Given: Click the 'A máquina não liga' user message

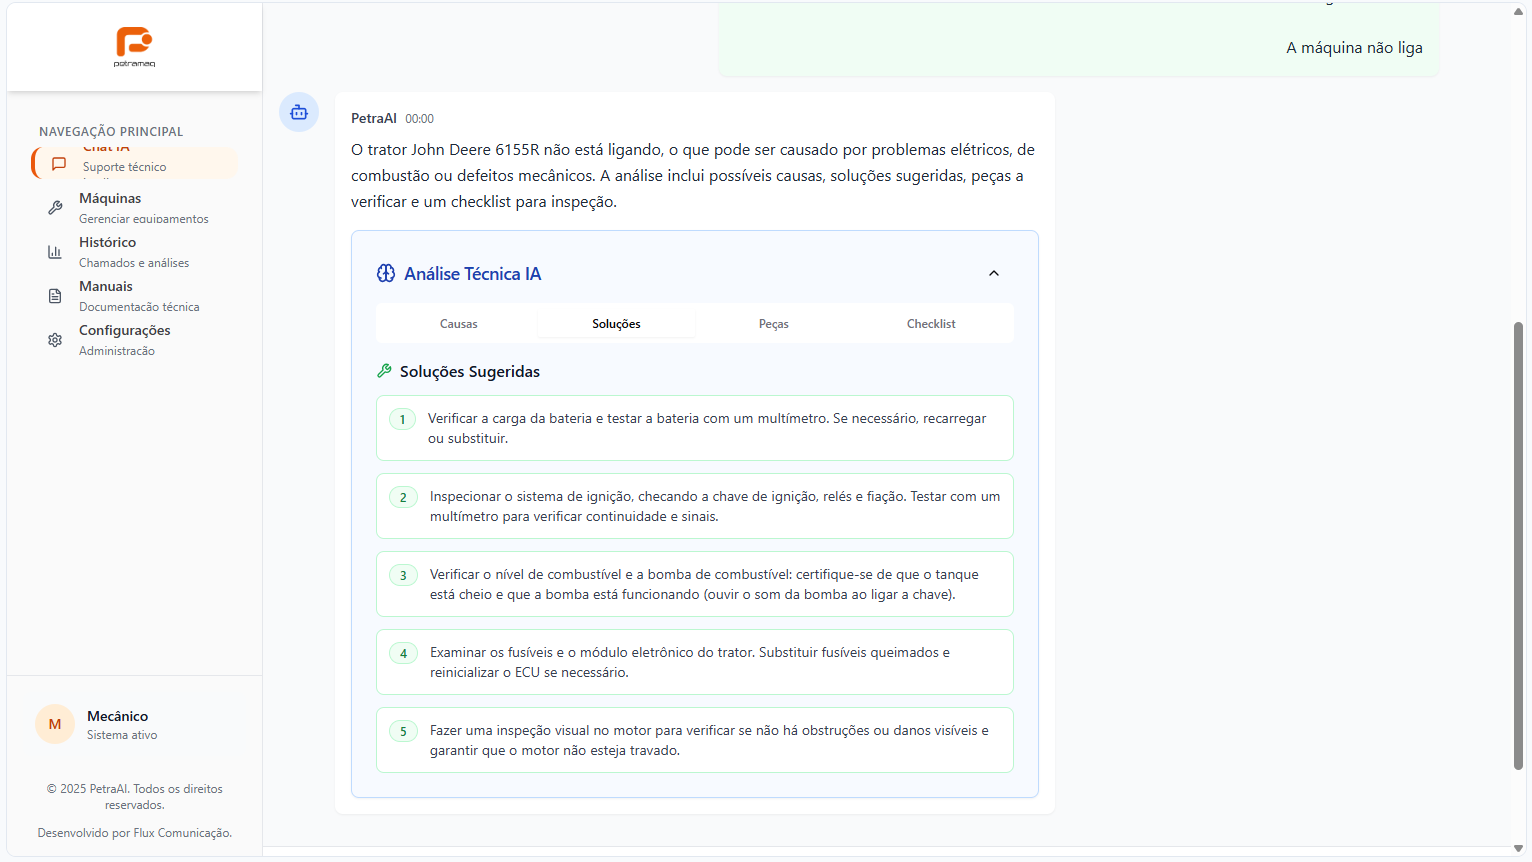Looking at the screenshot, I should 1354,48.
